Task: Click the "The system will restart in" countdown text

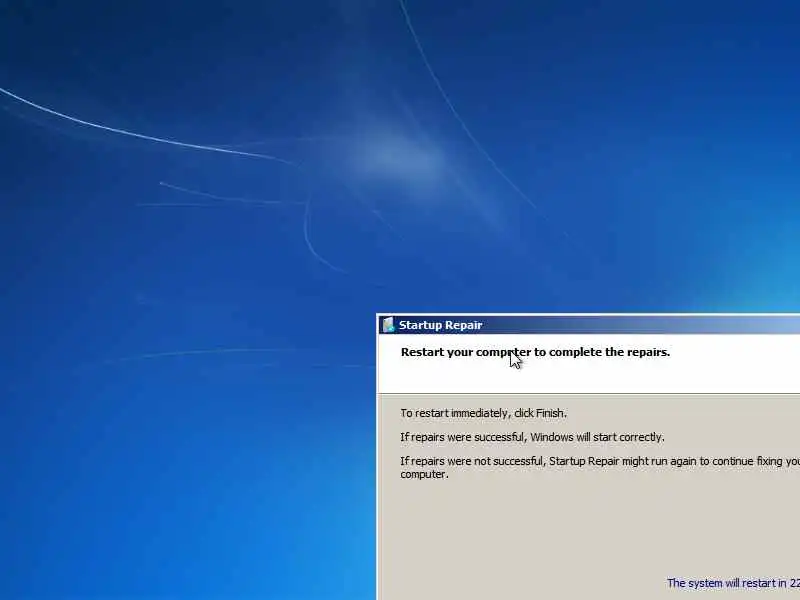Action: (733, 583)
